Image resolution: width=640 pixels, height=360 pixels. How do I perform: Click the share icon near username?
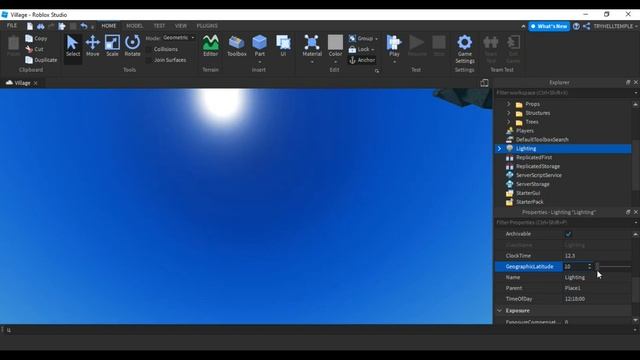[x=587, y=26]
